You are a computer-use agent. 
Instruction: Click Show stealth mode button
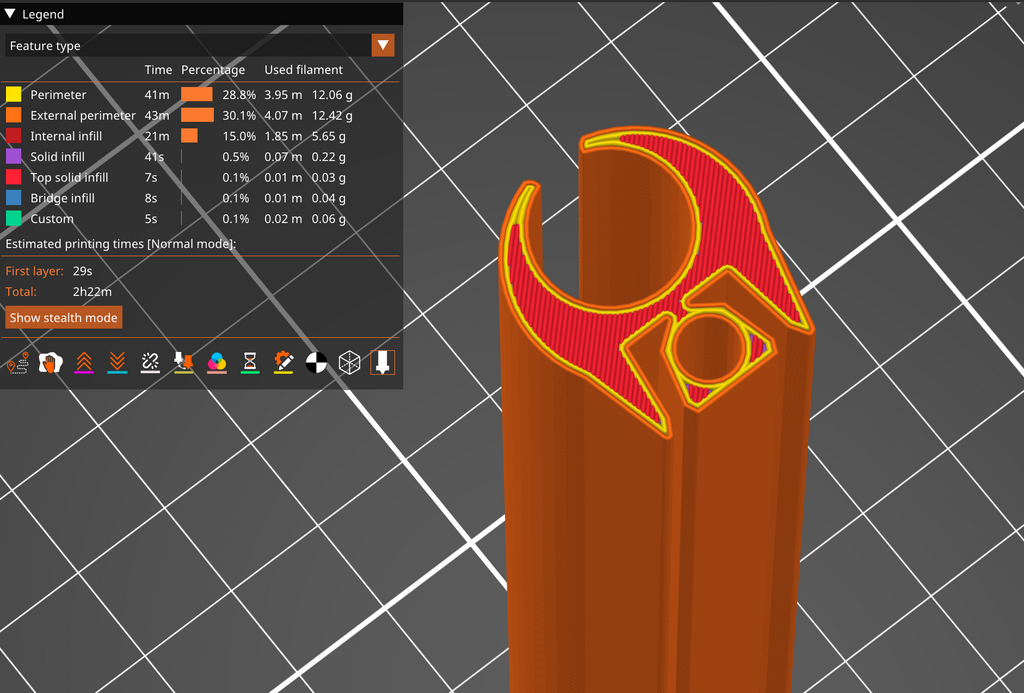pos(63,317)
